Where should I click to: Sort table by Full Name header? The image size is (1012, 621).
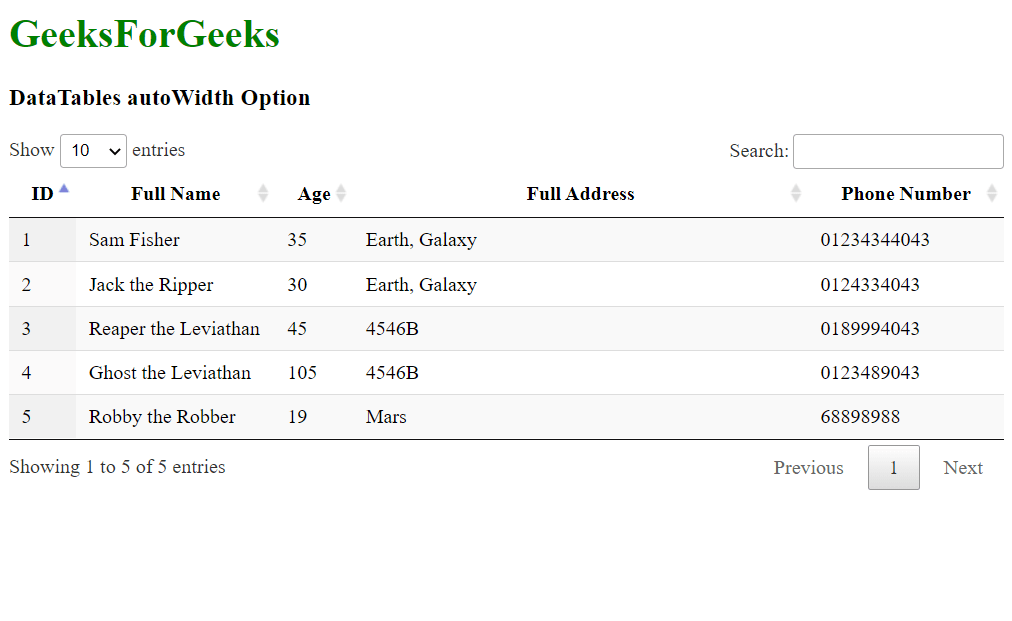(x=175, y=194)
